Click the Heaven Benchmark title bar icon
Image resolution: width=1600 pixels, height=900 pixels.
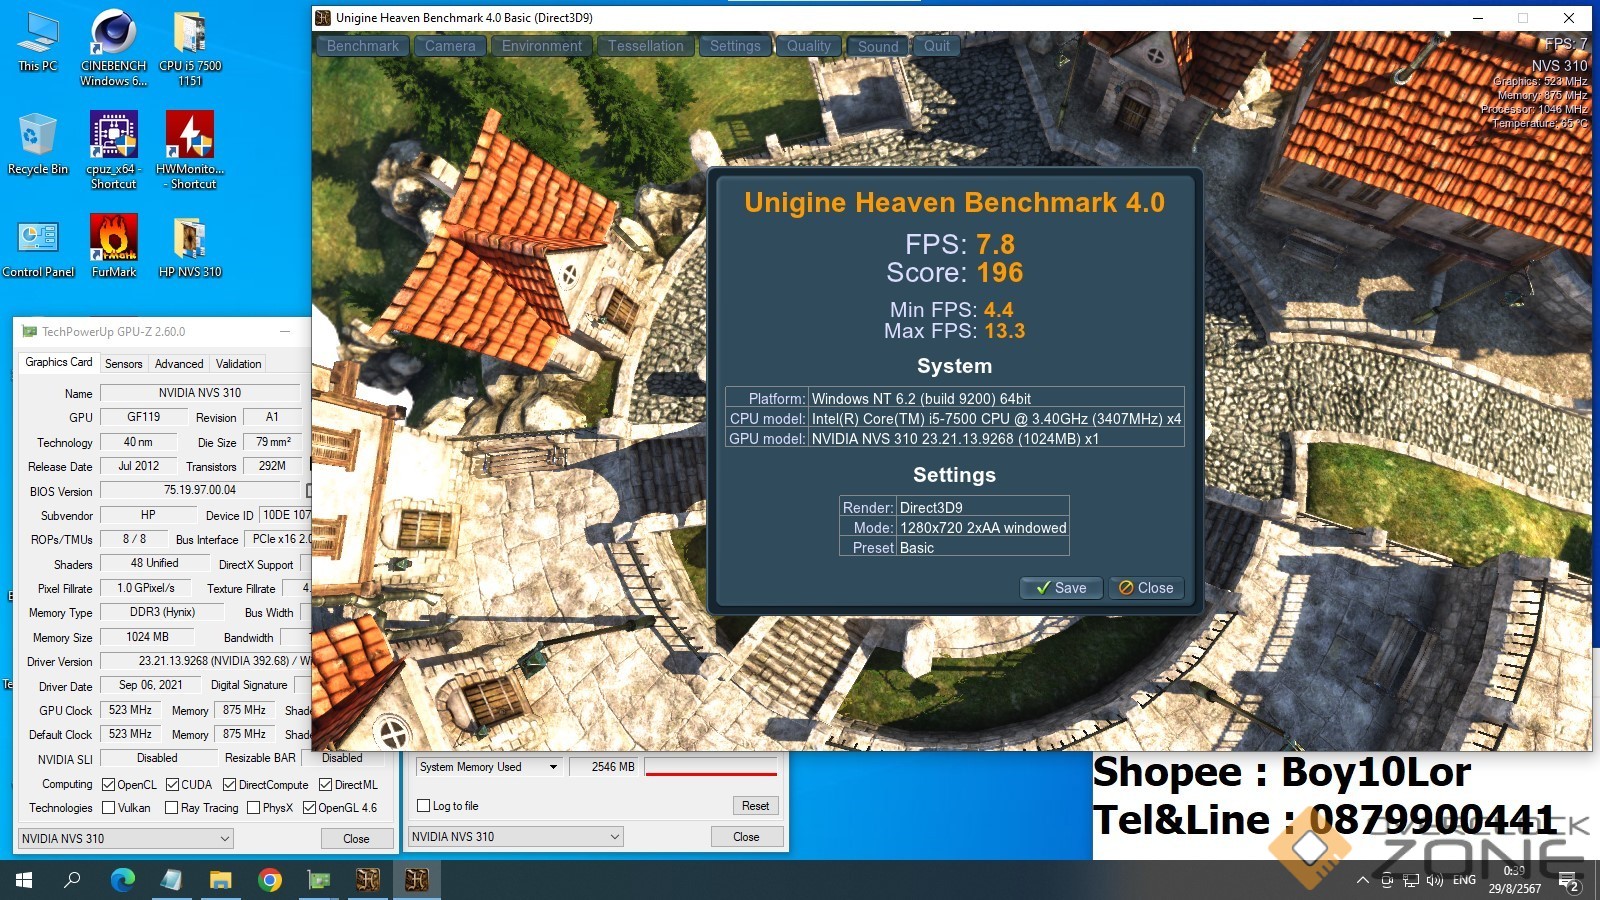[322, 17]
